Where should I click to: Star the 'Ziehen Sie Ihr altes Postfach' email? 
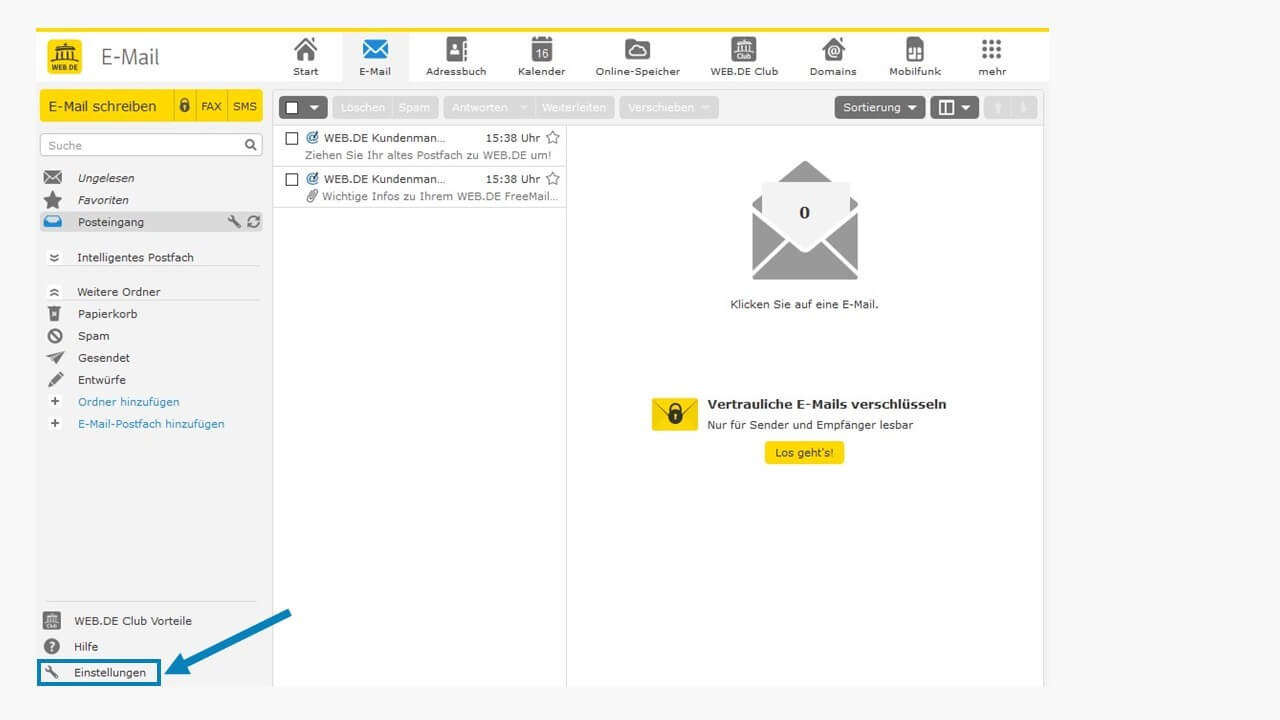pos(552,138)
